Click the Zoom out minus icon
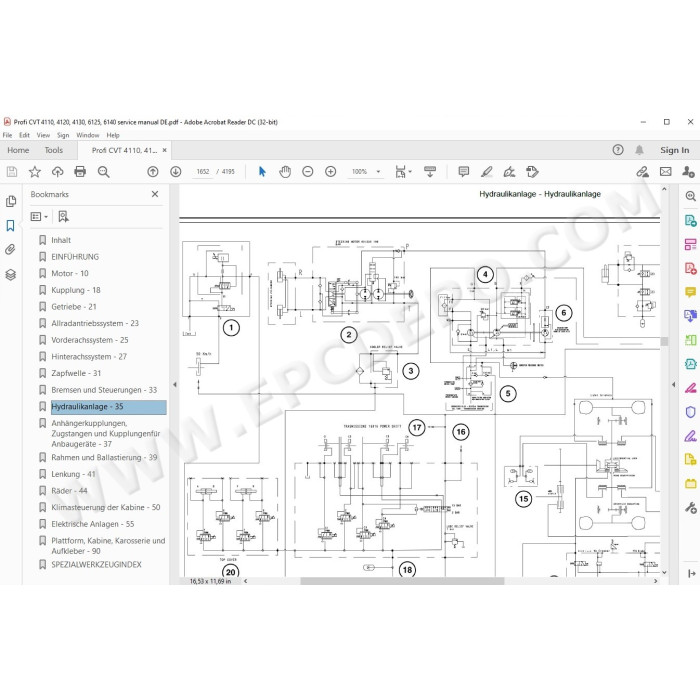The height and width of the screenshot is (700, 700). coord(308,171)
